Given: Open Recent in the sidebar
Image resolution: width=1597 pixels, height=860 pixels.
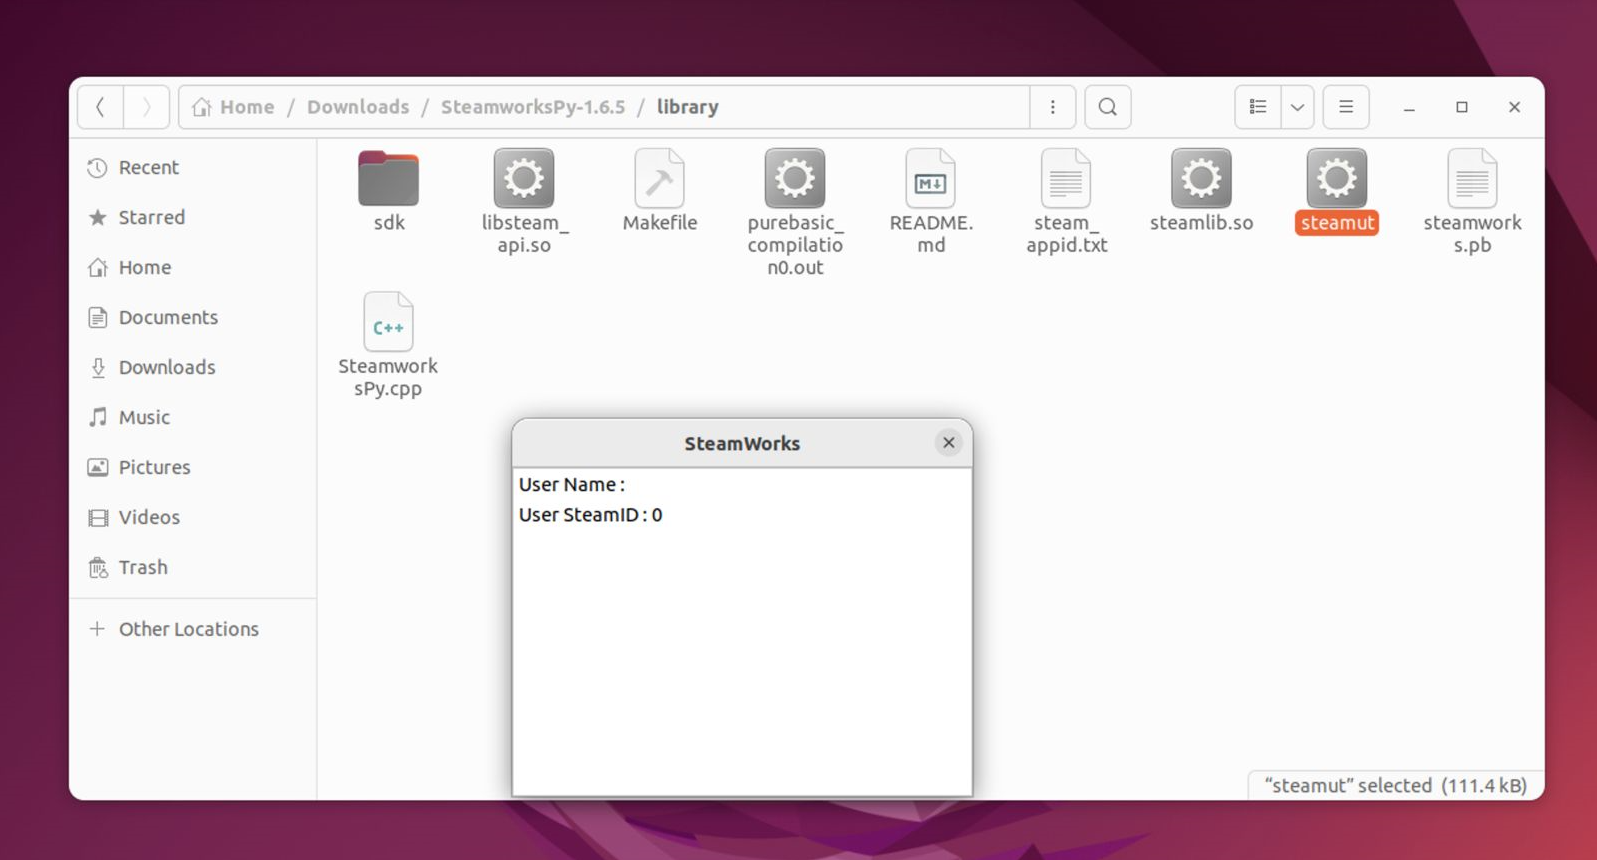Looking at the screenshot, I should [x=193, y=167].
